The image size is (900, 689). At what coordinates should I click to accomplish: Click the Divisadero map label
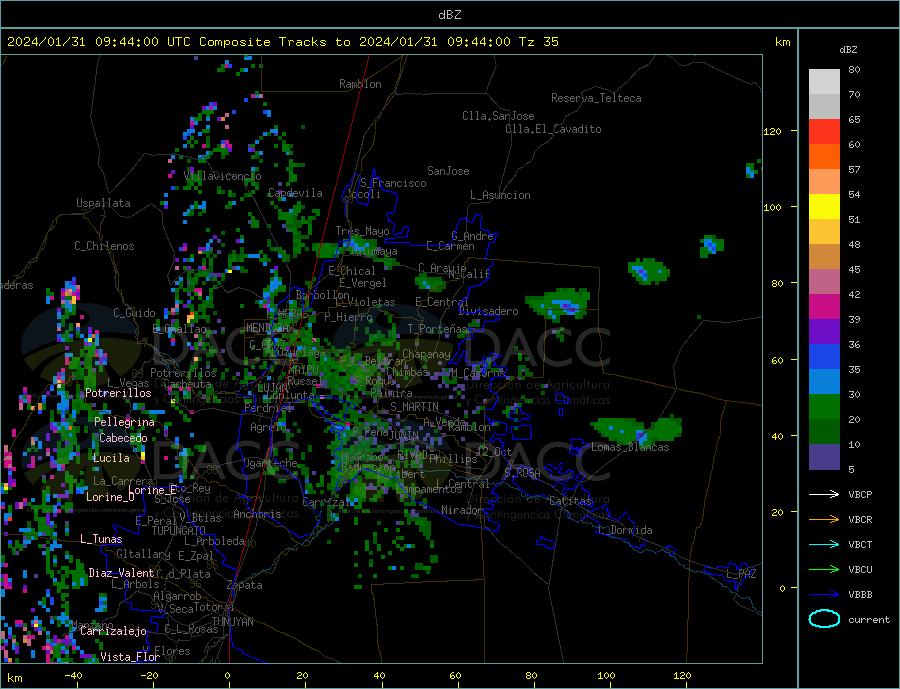[x=488, y=311]
